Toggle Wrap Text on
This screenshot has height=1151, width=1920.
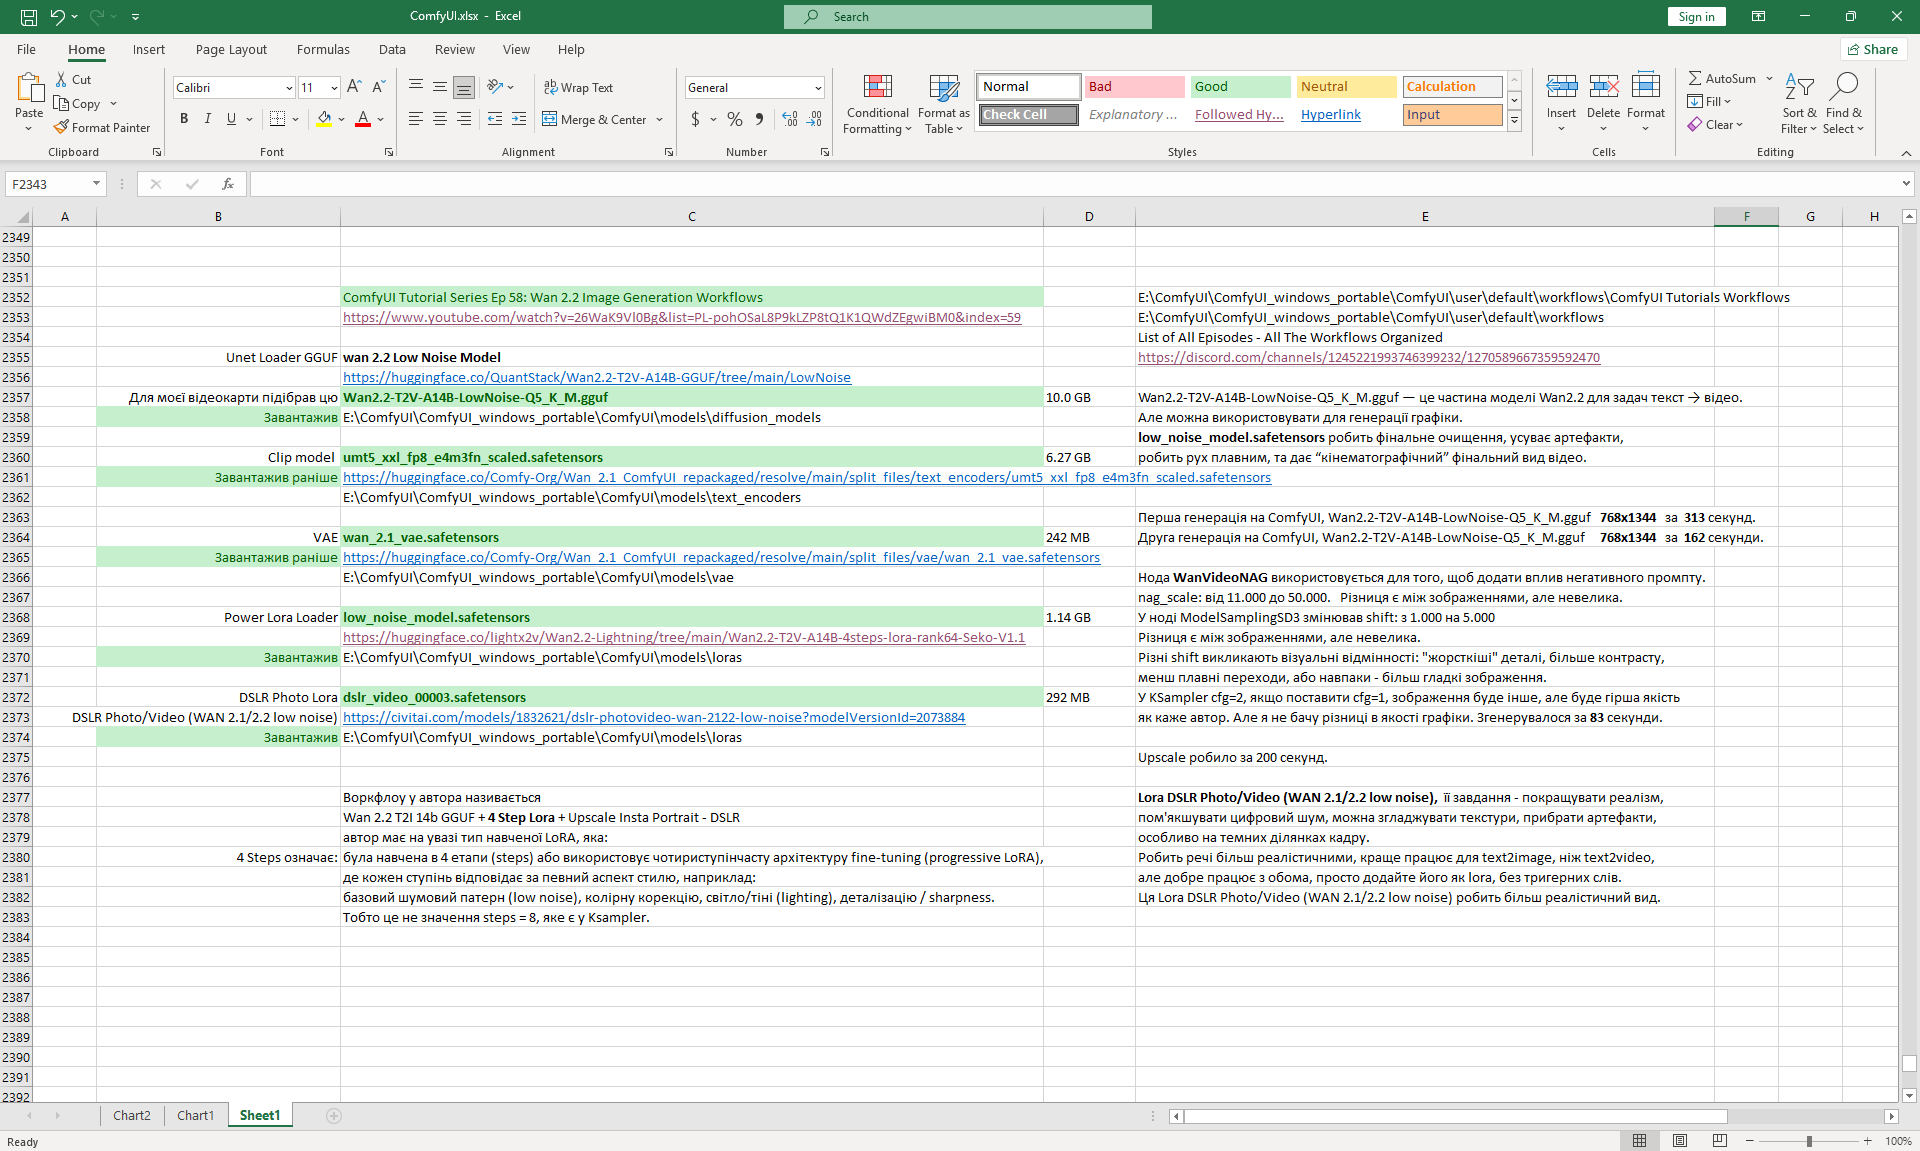tap(578, 87)
